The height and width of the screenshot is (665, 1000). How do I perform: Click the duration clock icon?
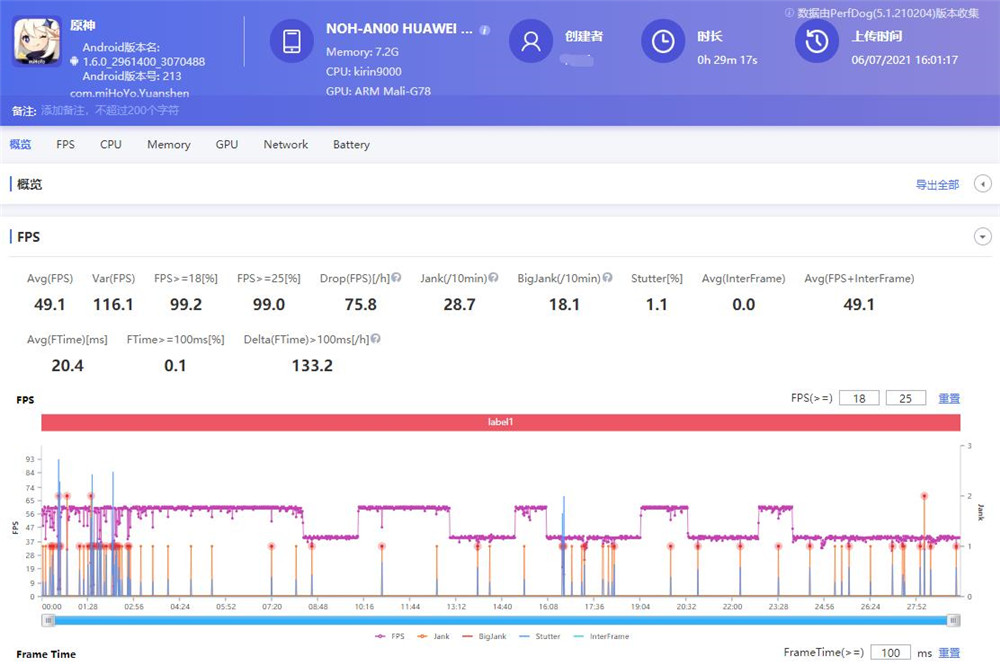pyautogui.click(x=663, y=41)
